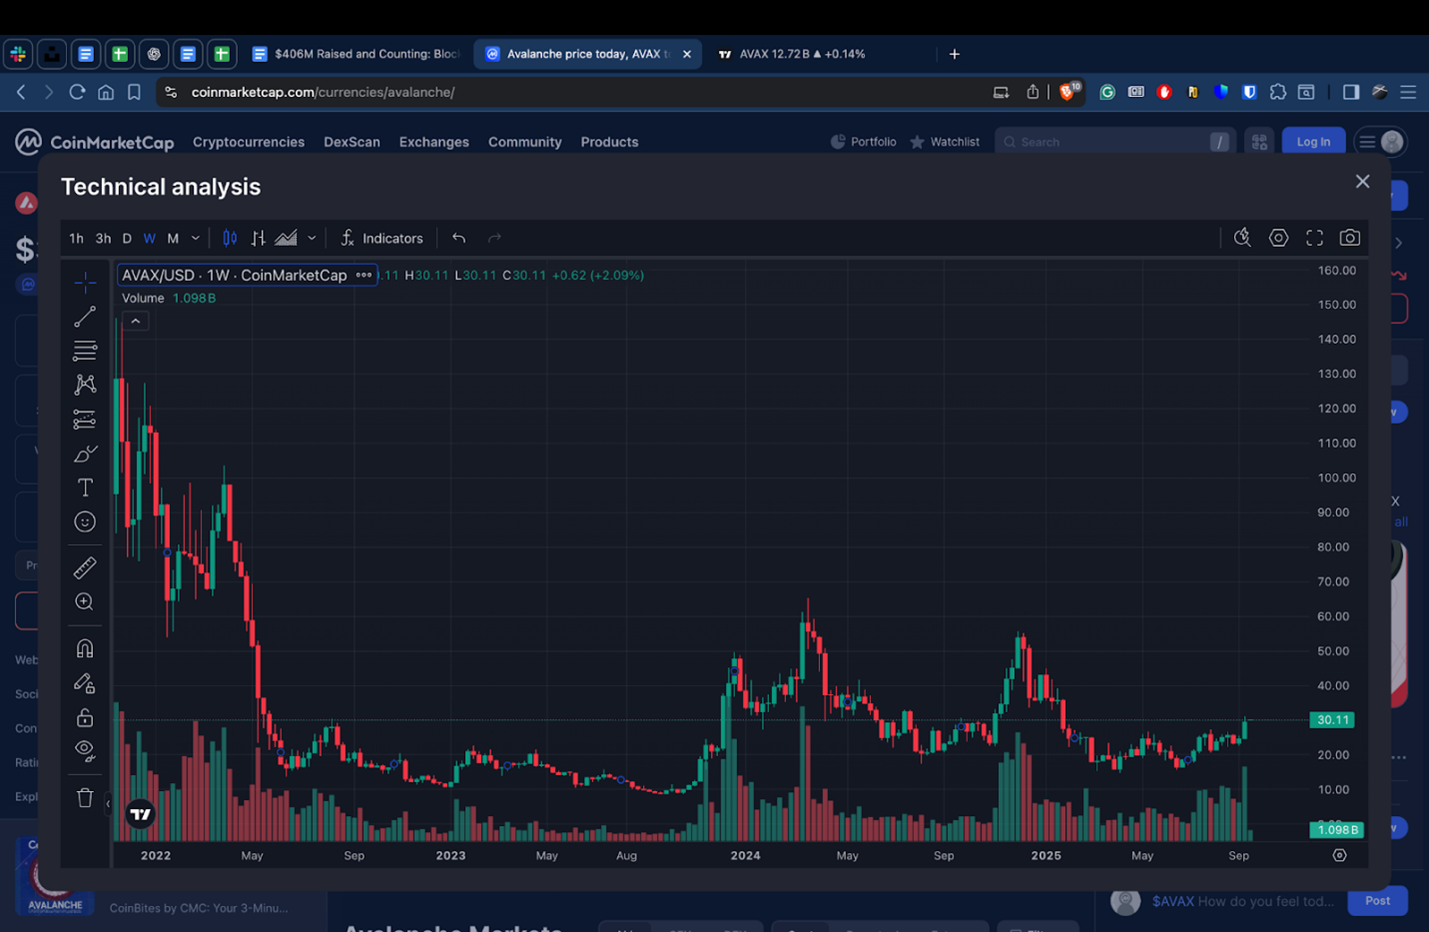Open the Cryptocurrencies menu
This screenshot has width=1429, height=932.
(248, 142)
